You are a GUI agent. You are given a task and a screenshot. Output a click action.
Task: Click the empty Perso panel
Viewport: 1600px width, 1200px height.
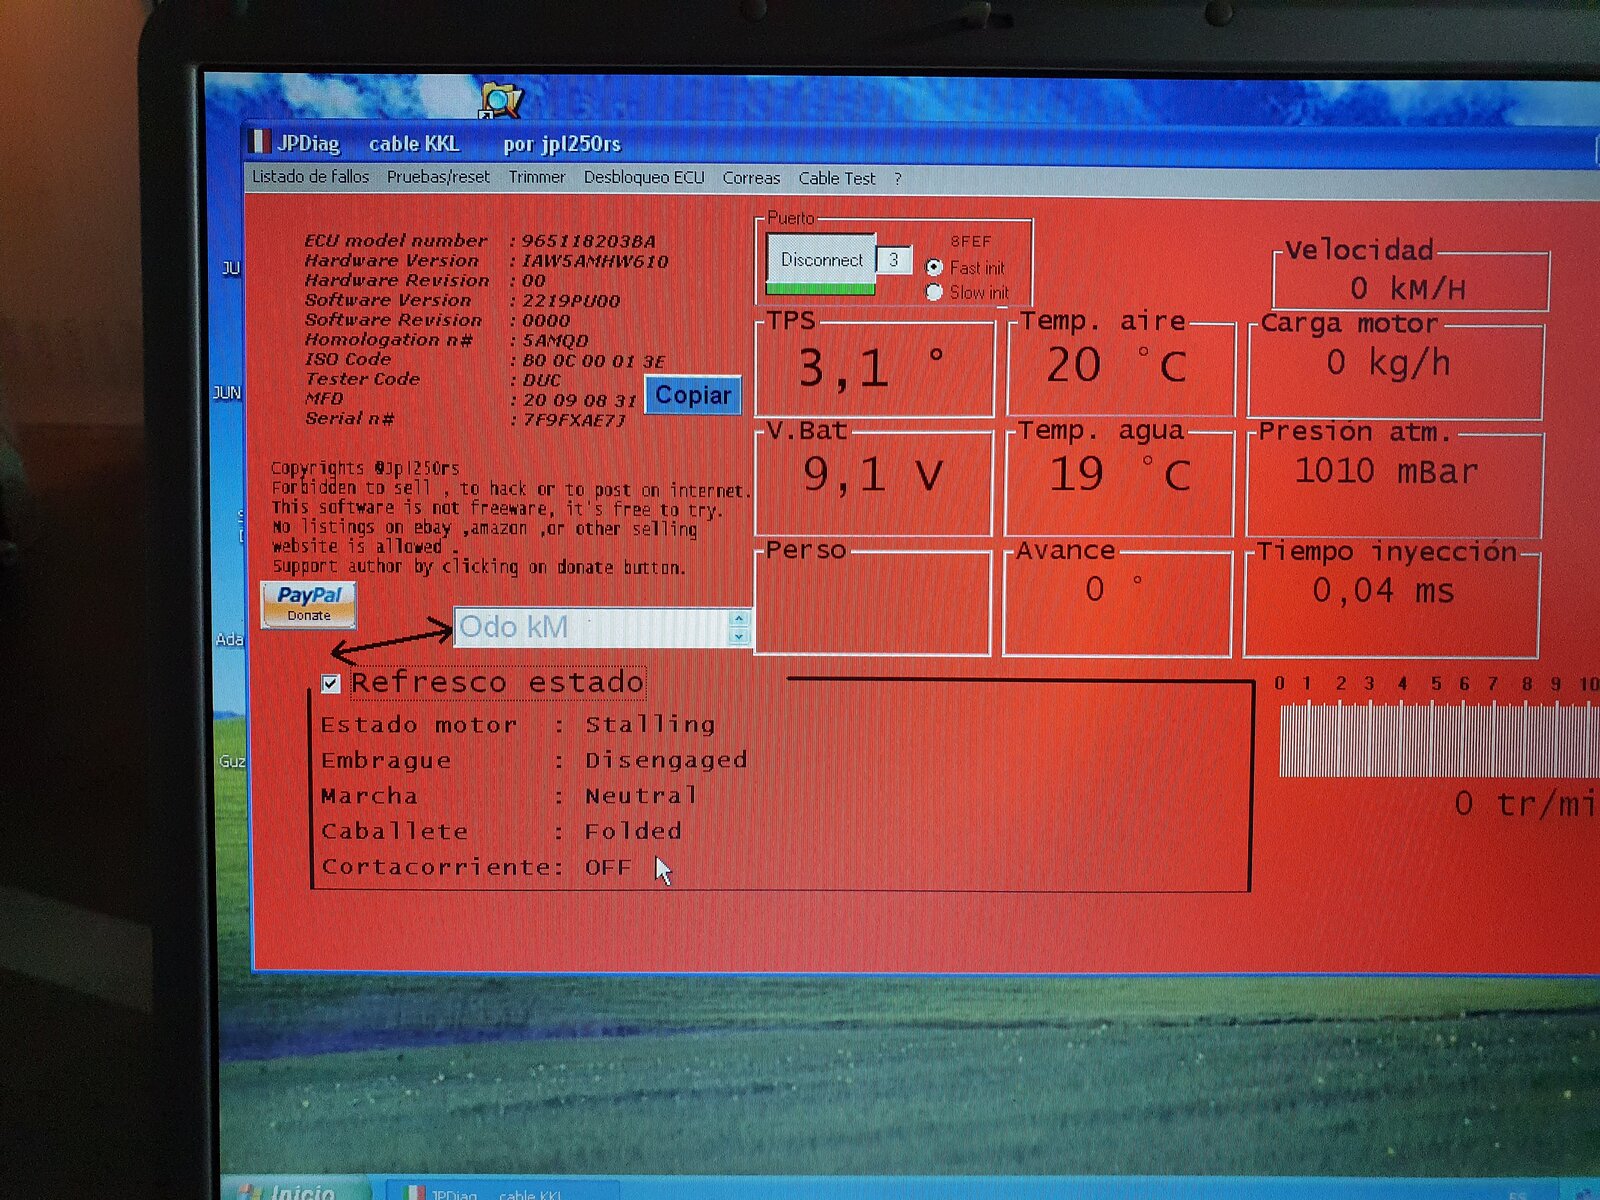click(872, 603)
